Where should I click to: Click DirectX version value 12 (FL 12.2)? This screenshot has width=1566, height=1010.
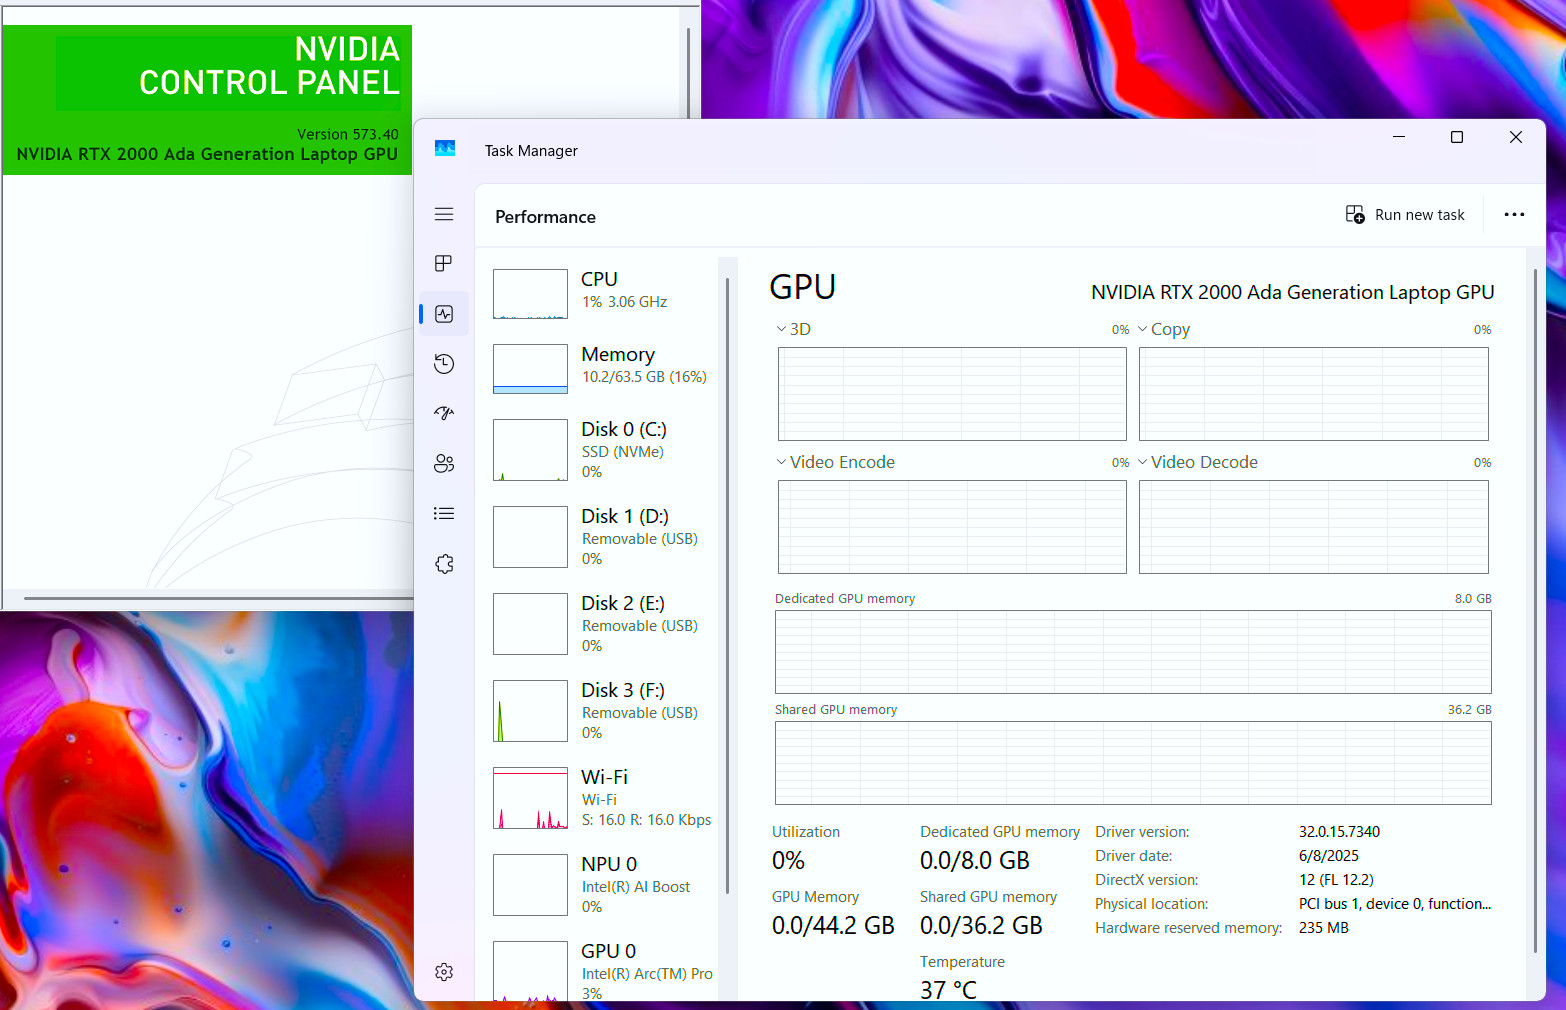[x=1336, y=880]
